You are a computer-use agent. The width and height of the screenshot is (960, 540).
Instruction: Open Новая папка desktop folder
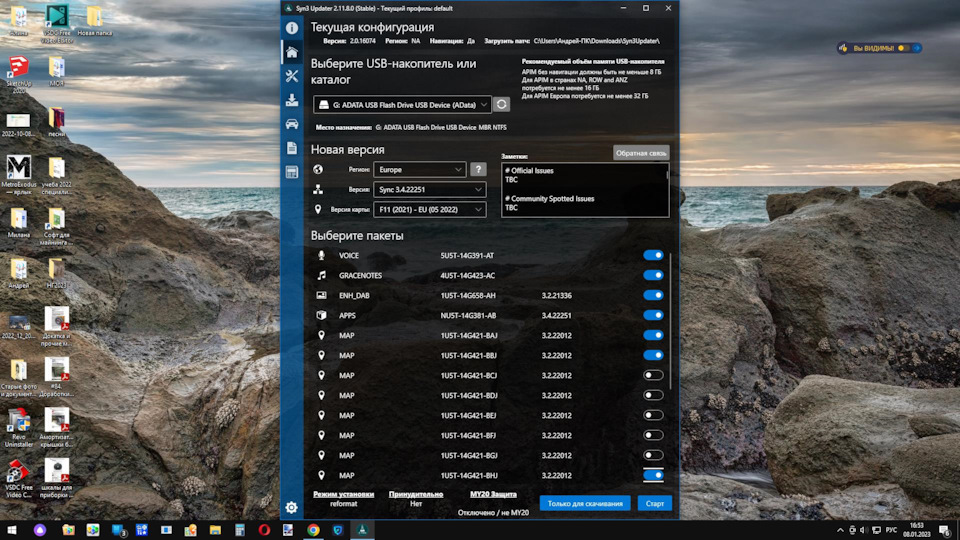click(x=94, y=21)
